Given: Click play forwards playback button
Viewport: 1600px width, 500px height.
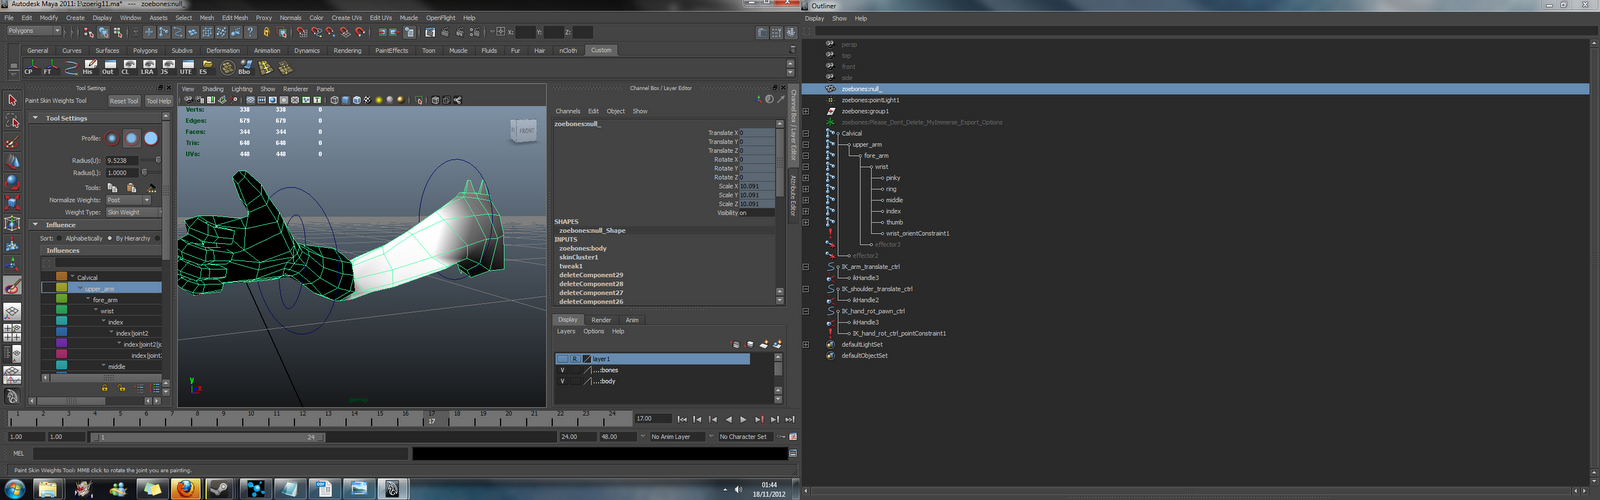Looking at the screenshot, I should click(743, 419).
